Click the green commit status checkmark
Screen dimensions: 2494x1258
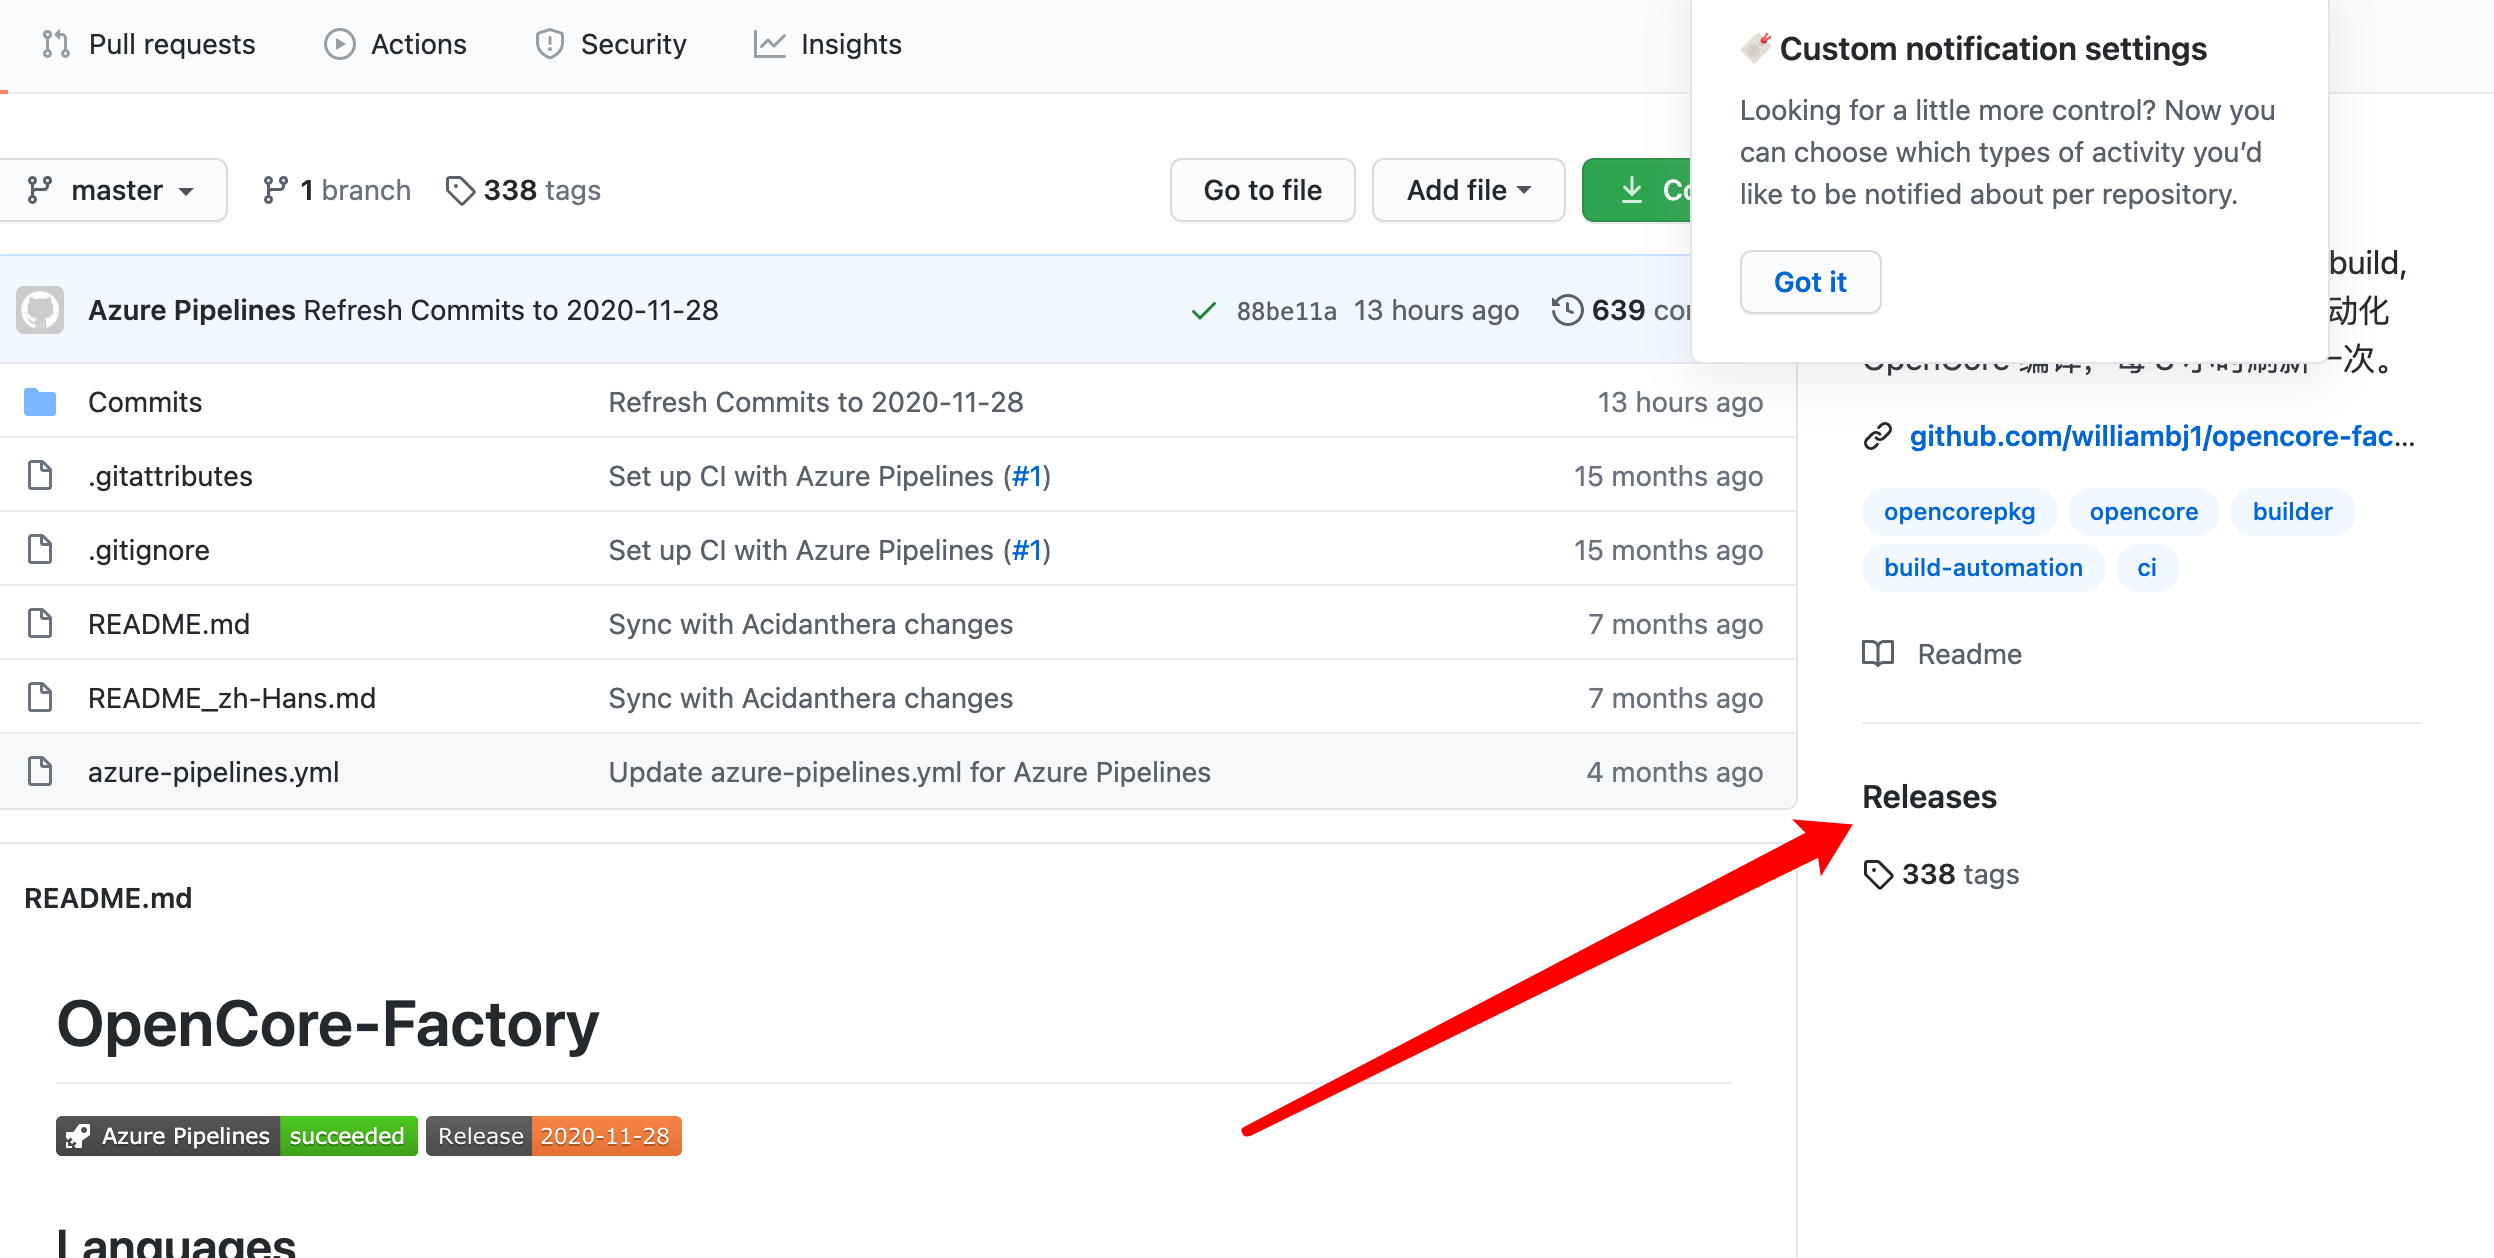[x=1204, y=311]
